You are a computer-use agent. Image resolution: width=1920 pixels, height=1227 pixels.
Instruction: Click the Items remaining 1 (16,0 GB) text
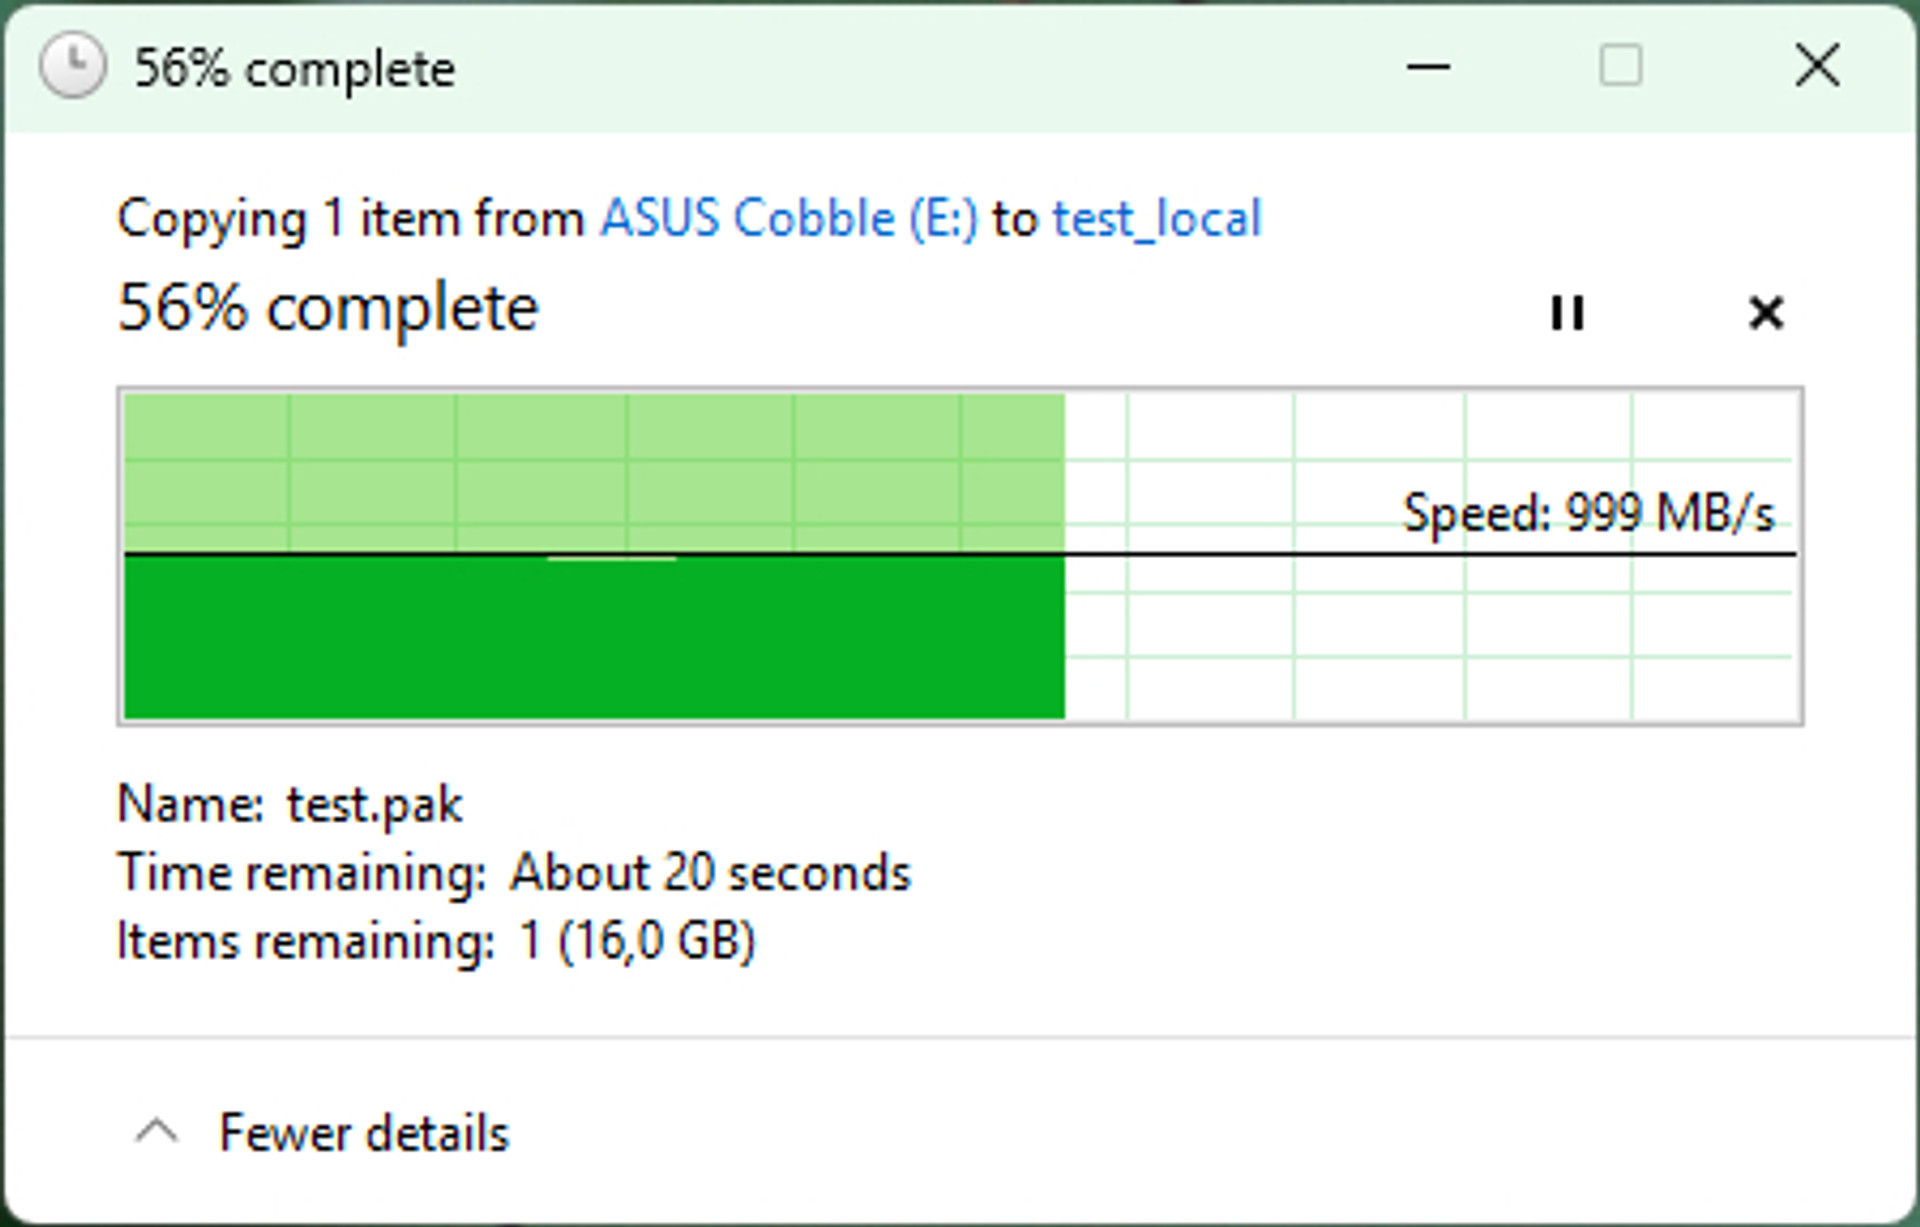[x=436, y=941]
